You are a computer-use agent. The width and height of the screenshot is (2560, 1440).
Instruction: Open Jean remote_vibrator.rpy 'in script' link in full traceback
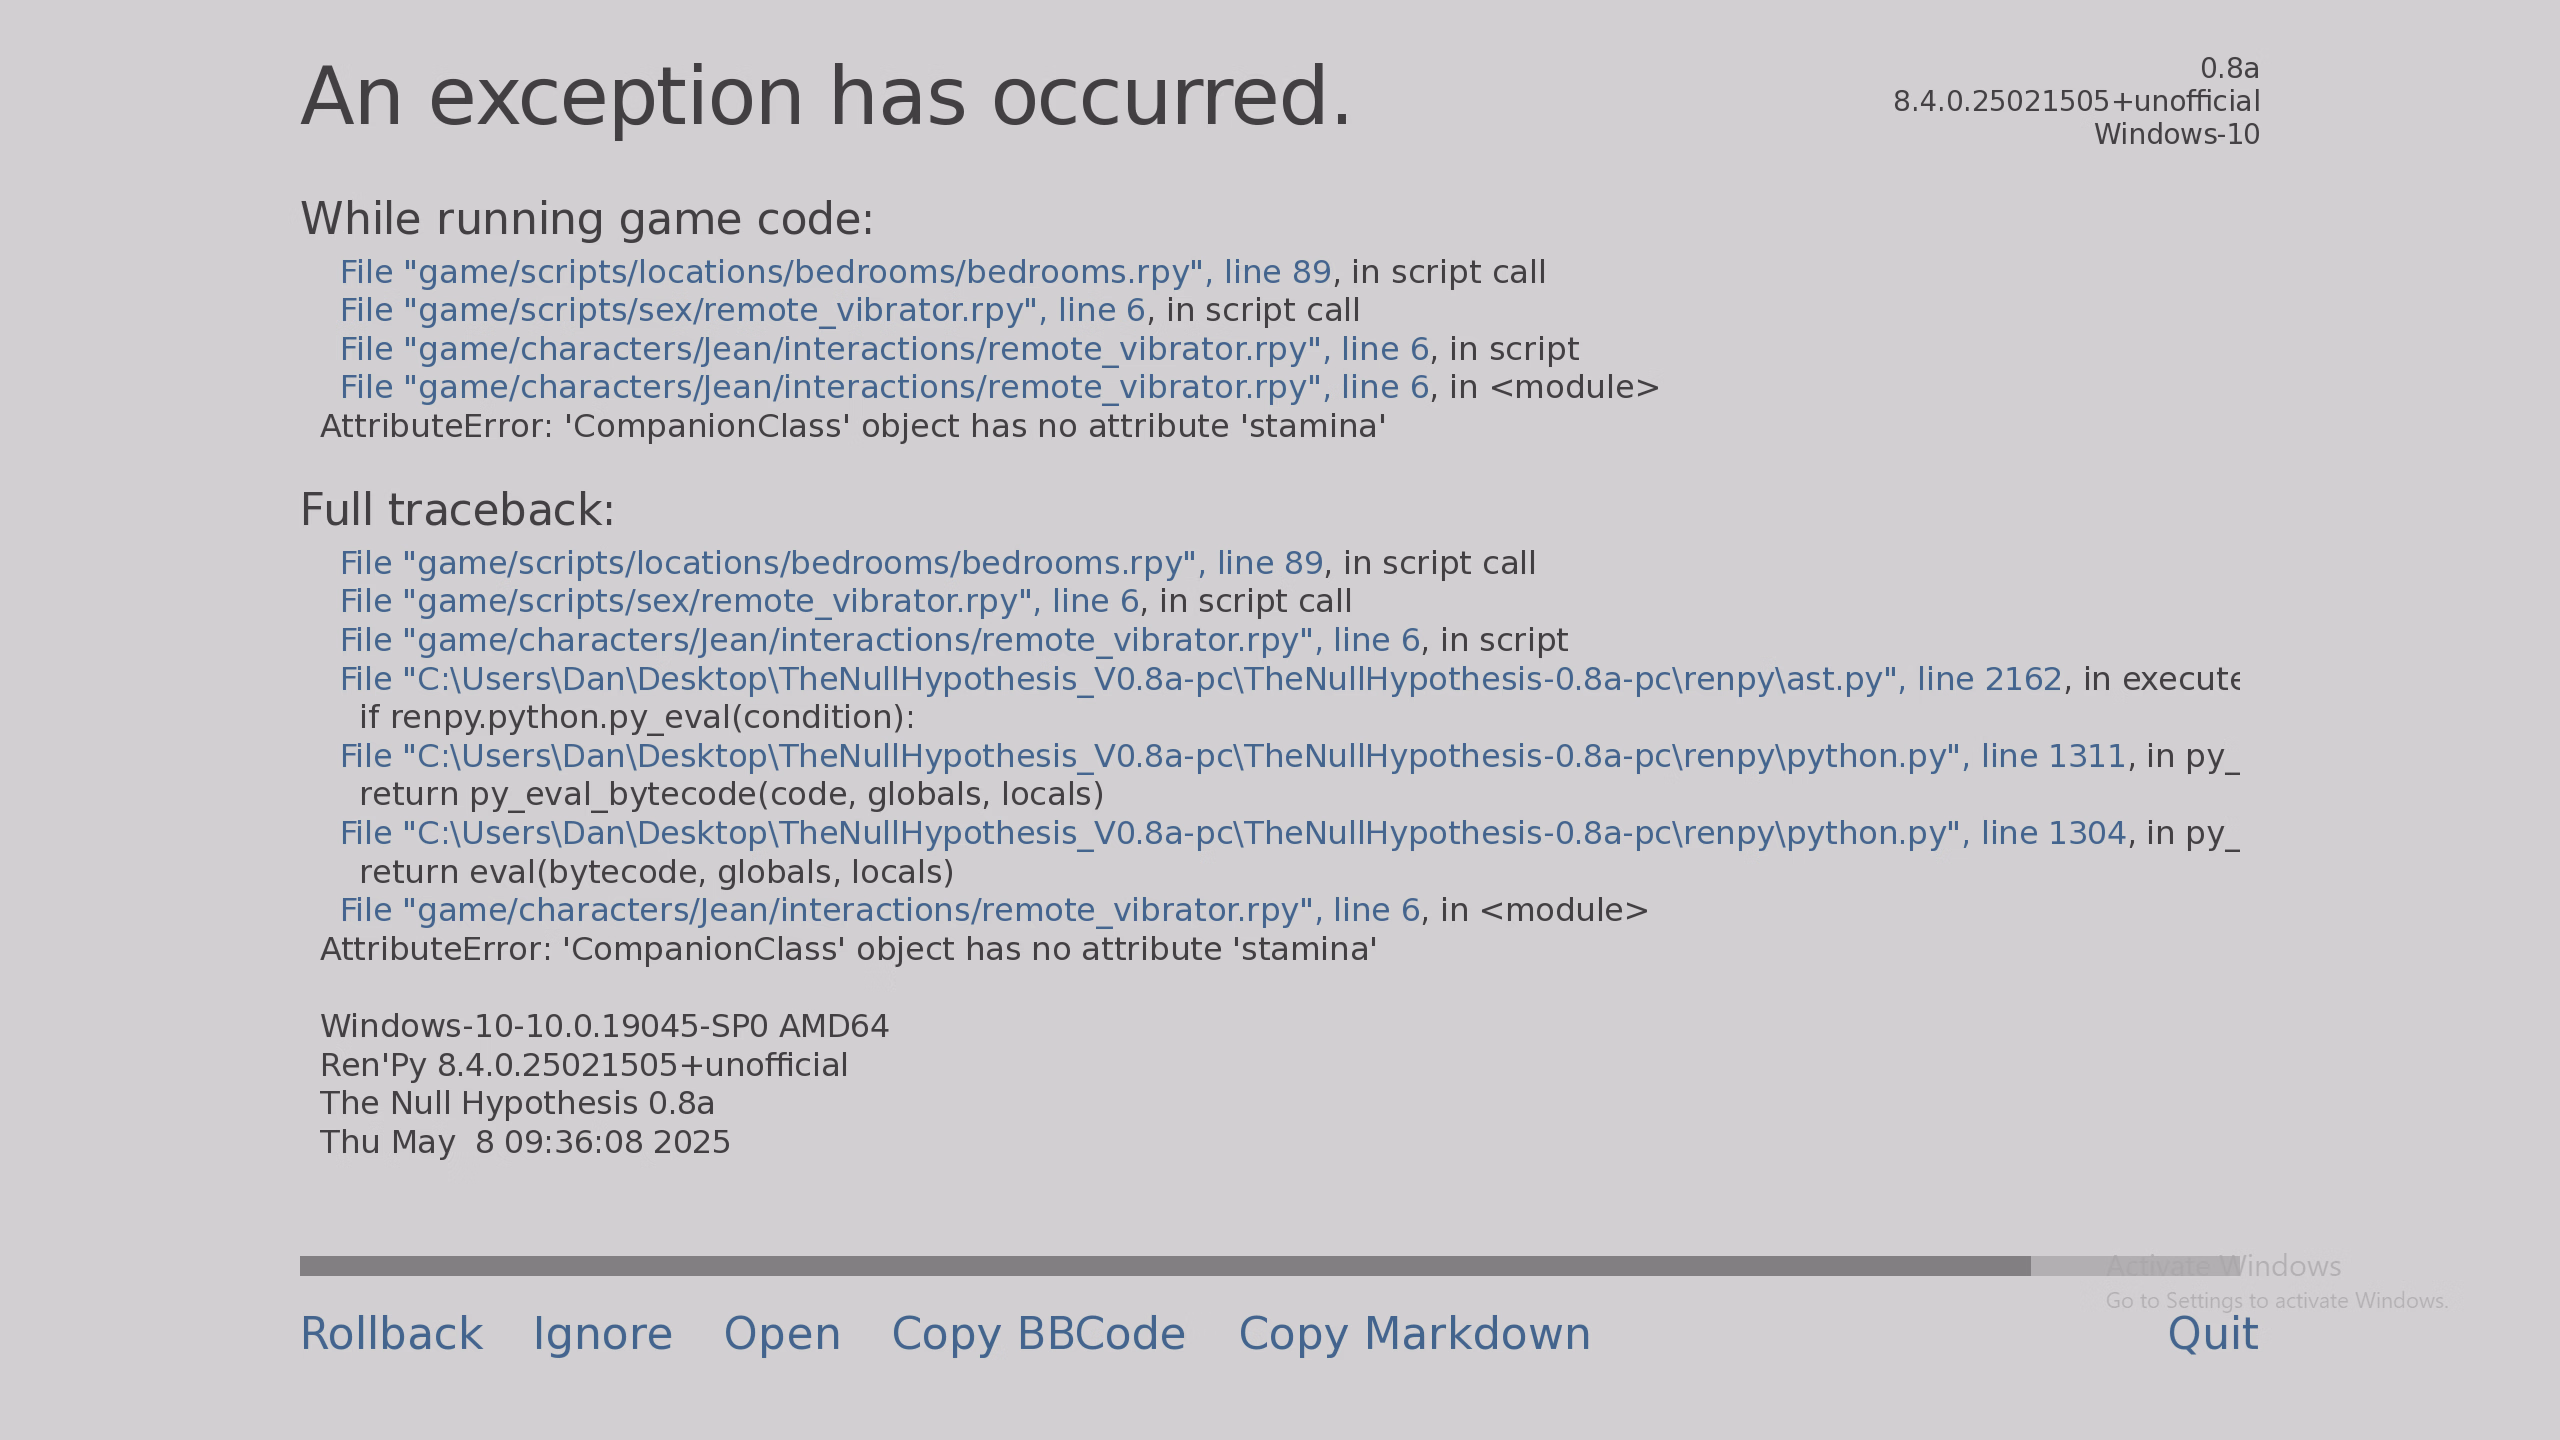(880, 640)
